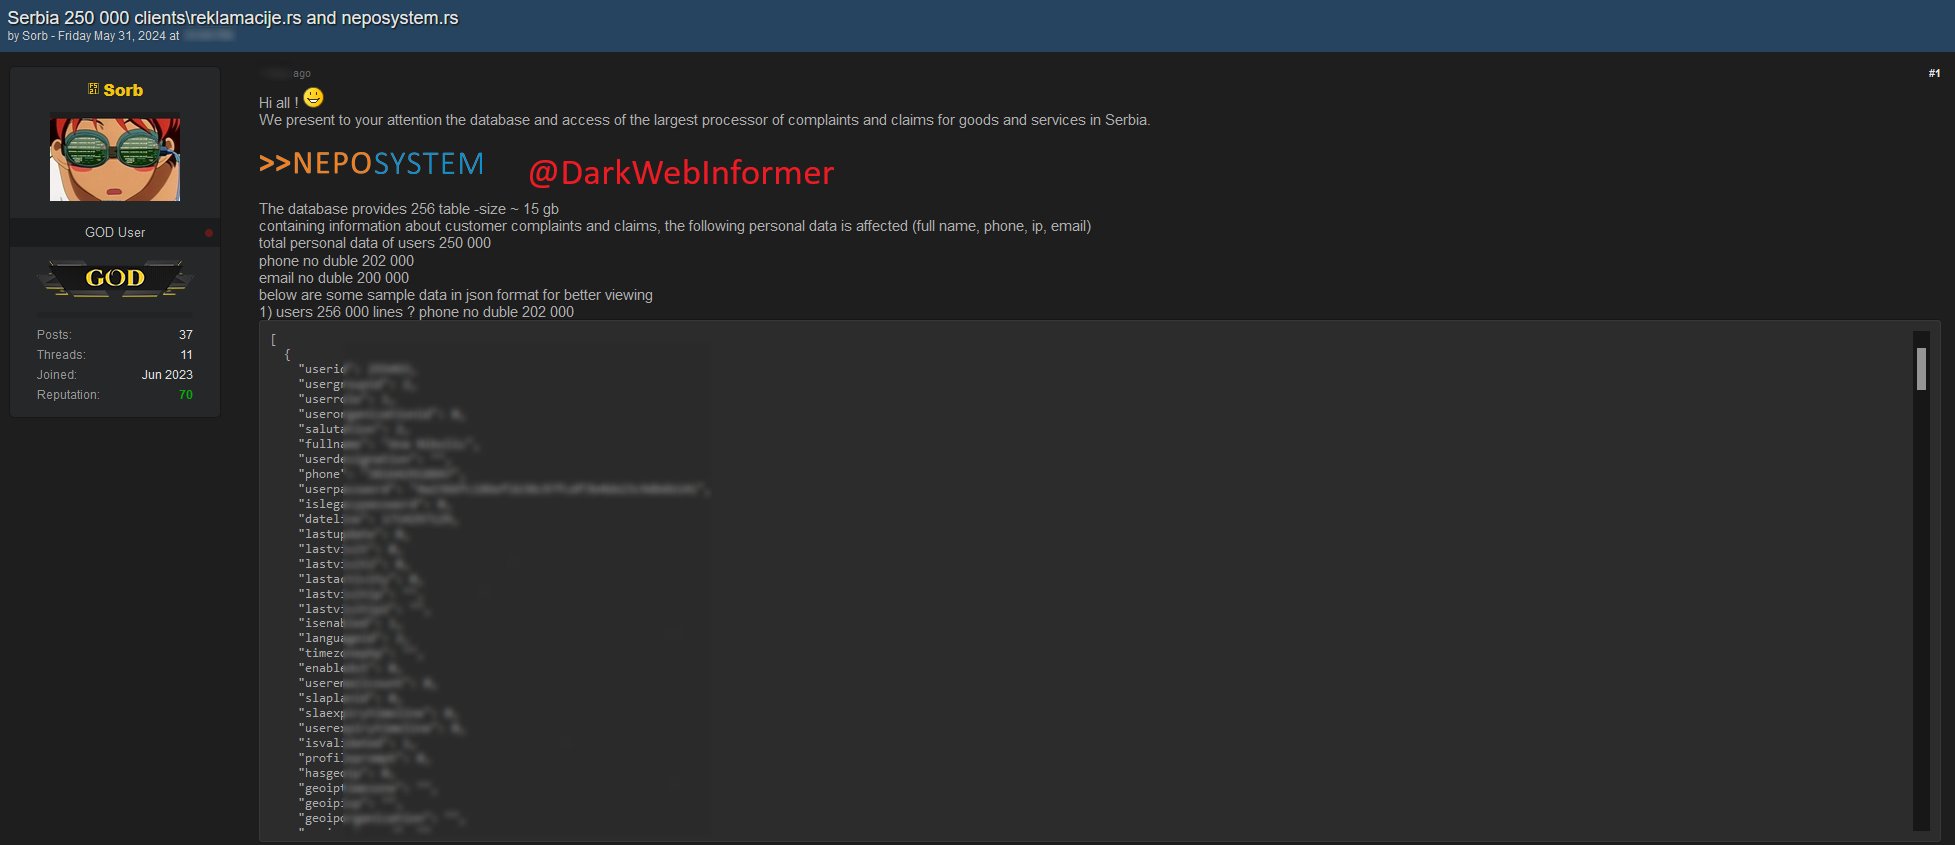Click the GOD rank badge
1955x845 pixels.
point(115,278)
